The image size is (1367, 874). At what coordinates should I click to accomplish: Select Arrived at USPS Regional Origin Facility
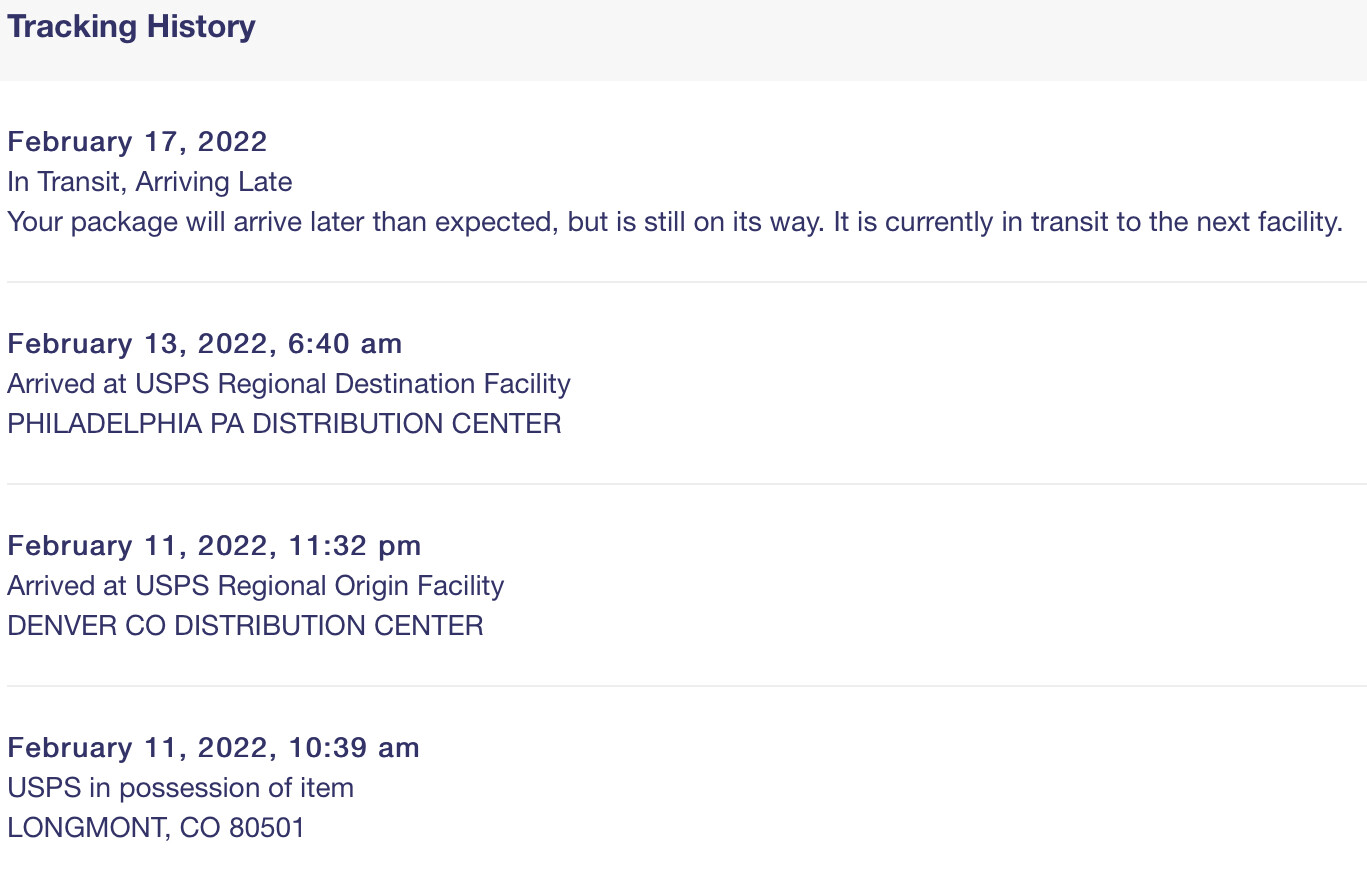point(255,586)
